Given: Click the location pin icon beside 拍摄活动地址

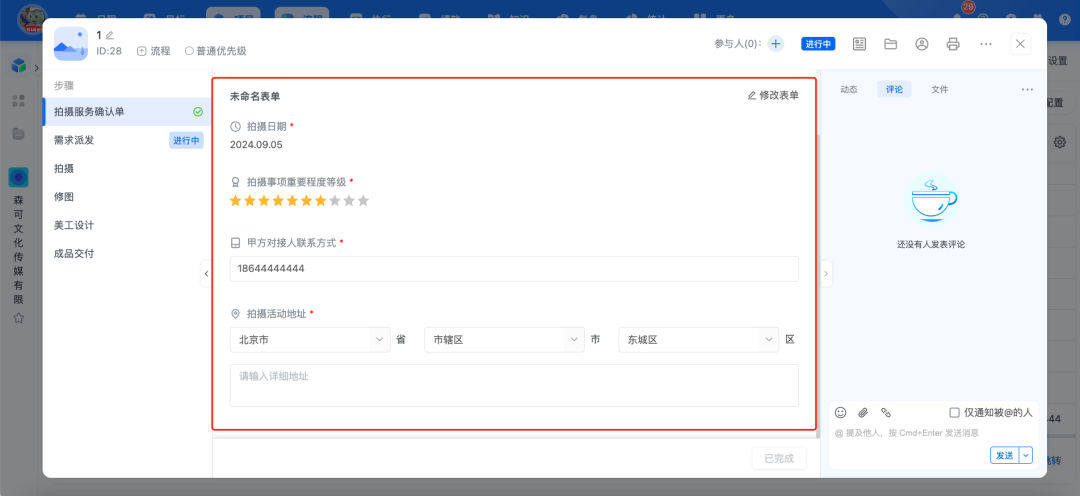Looking at the screenshot, I should [x=236, y=314].
